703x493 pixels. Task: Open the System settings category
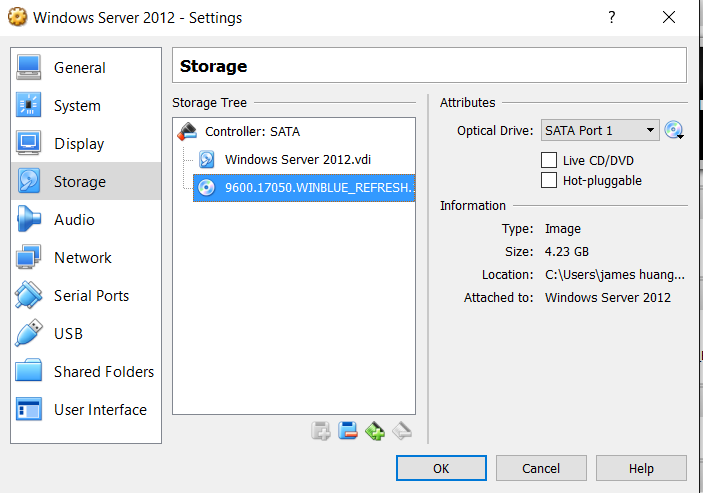pyautogui.click(x=77, y=106)
